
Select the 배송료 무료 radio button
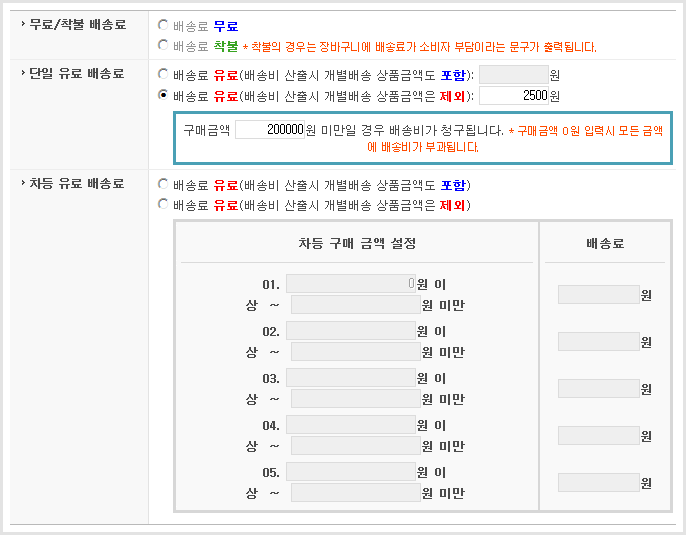(164, 26)
